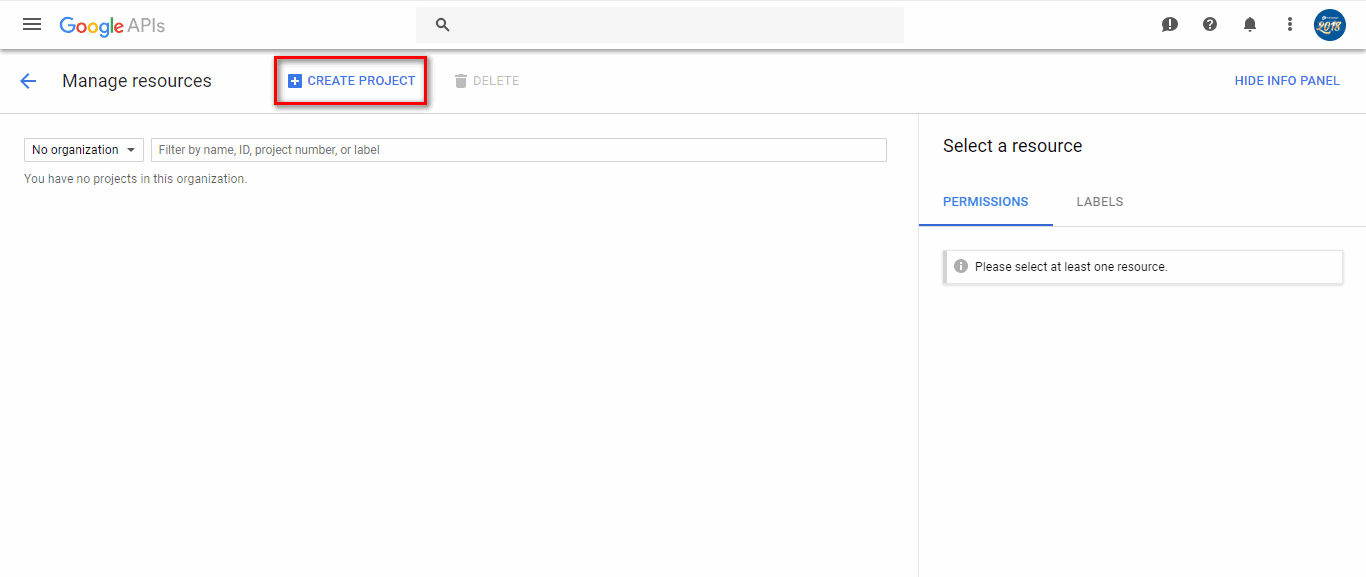Open the account profile avatar
Image resolution: width=1366 pixels, height=577 pixels.
pos(1330,25)
